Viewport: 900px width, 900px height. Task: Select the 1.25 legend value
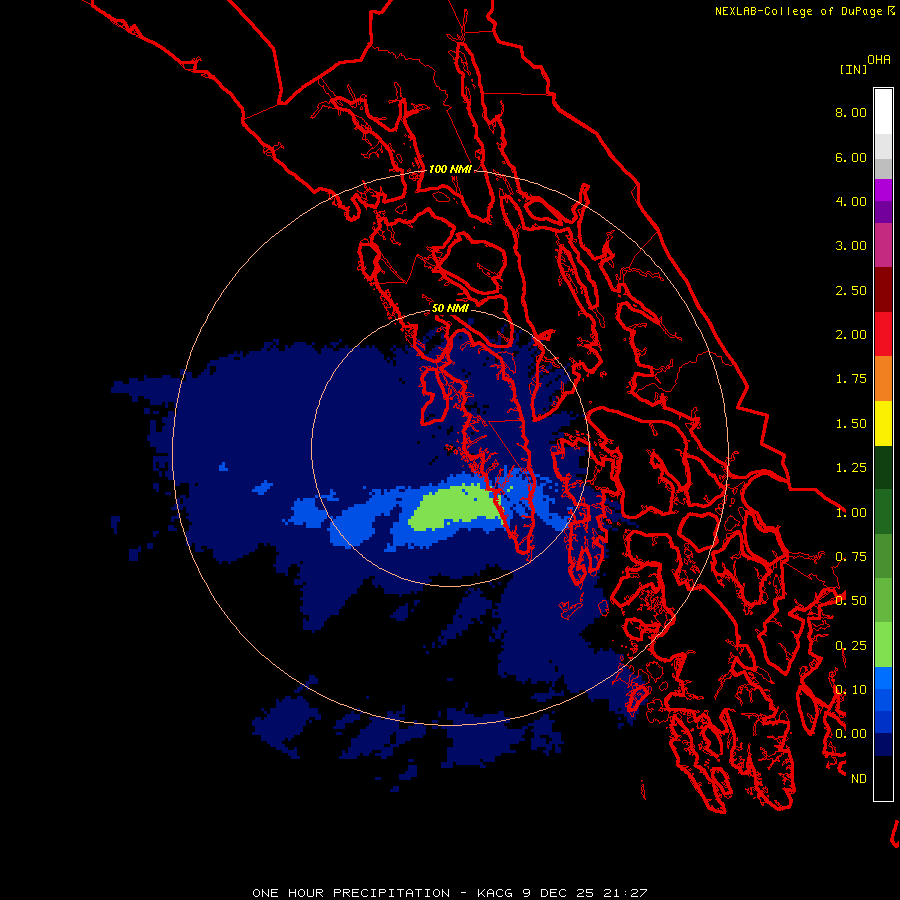tap(851, 468)
